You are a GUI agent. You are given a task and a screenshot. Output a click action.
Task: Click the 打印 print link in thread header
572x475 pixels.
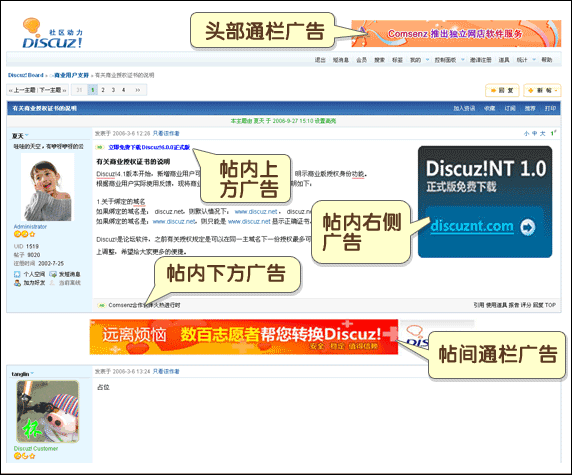pyautogui.click(x=550, y=108)
